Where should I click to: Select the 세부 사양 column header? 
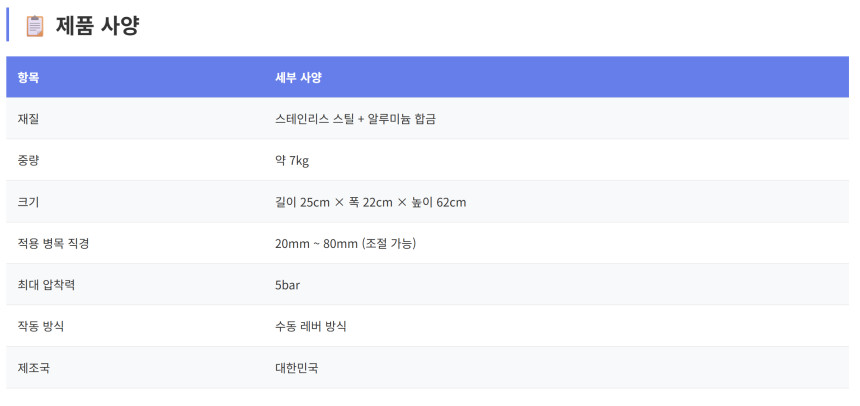(298, 77)
